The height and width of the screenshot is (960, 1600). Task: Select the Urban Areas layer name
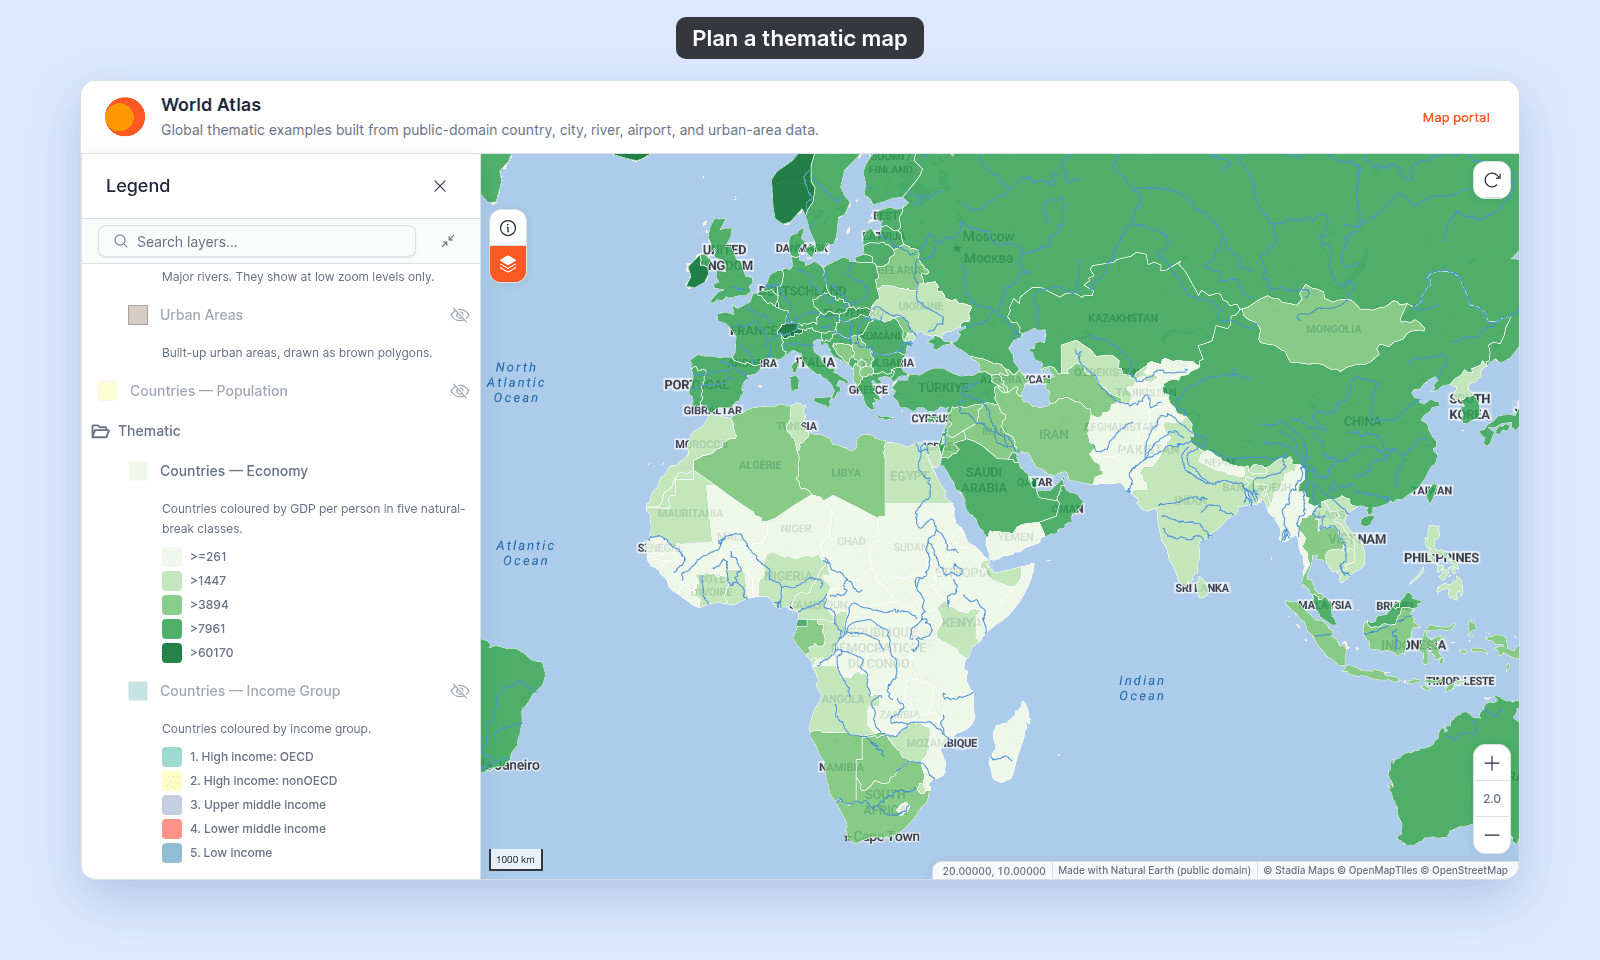click(201, 315)
